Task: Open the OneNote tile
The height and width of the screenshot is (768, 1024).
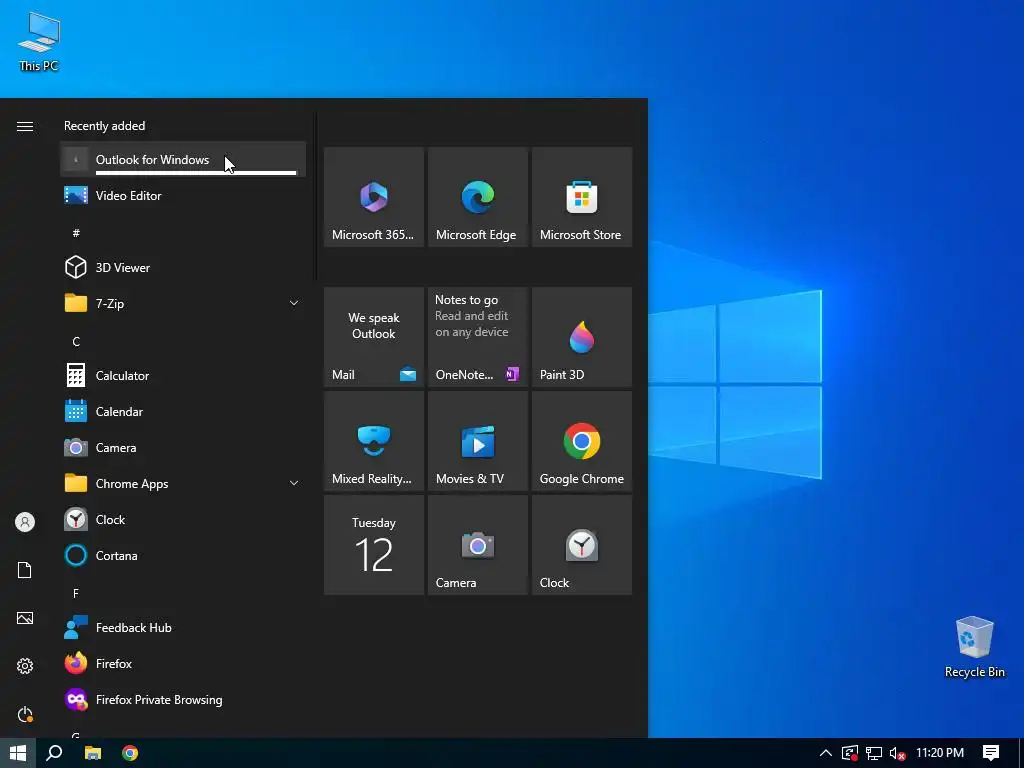Action: click(x=477, y=337)
